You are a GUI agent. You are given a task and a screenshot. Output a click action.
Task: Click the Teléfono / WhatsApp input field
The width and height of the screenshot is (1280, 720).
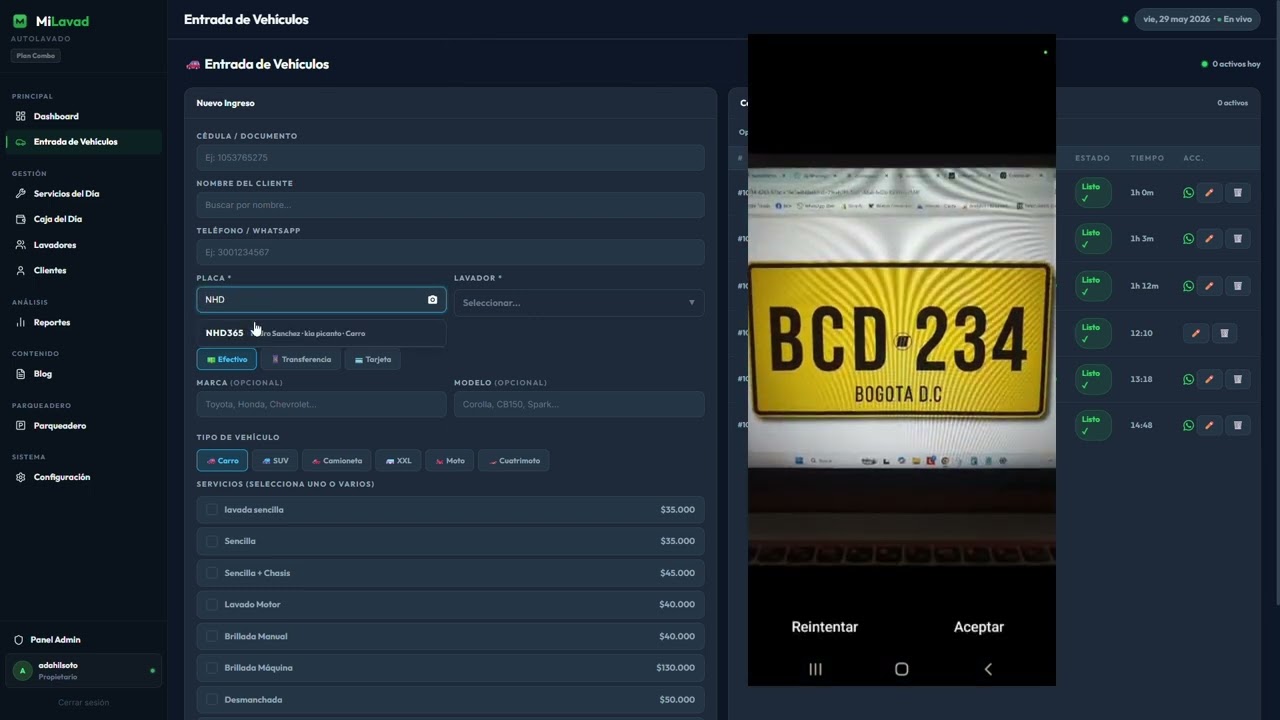pyautogui.click(x=450, y=252)
